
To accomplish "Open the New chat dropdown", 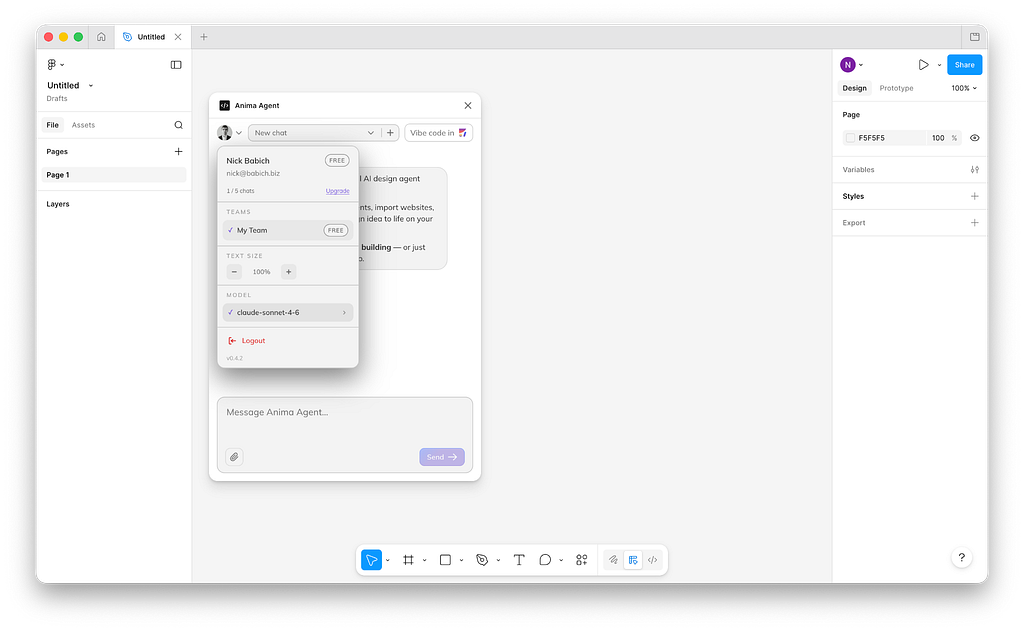I will pyautogui.click(x=314, y=132).
